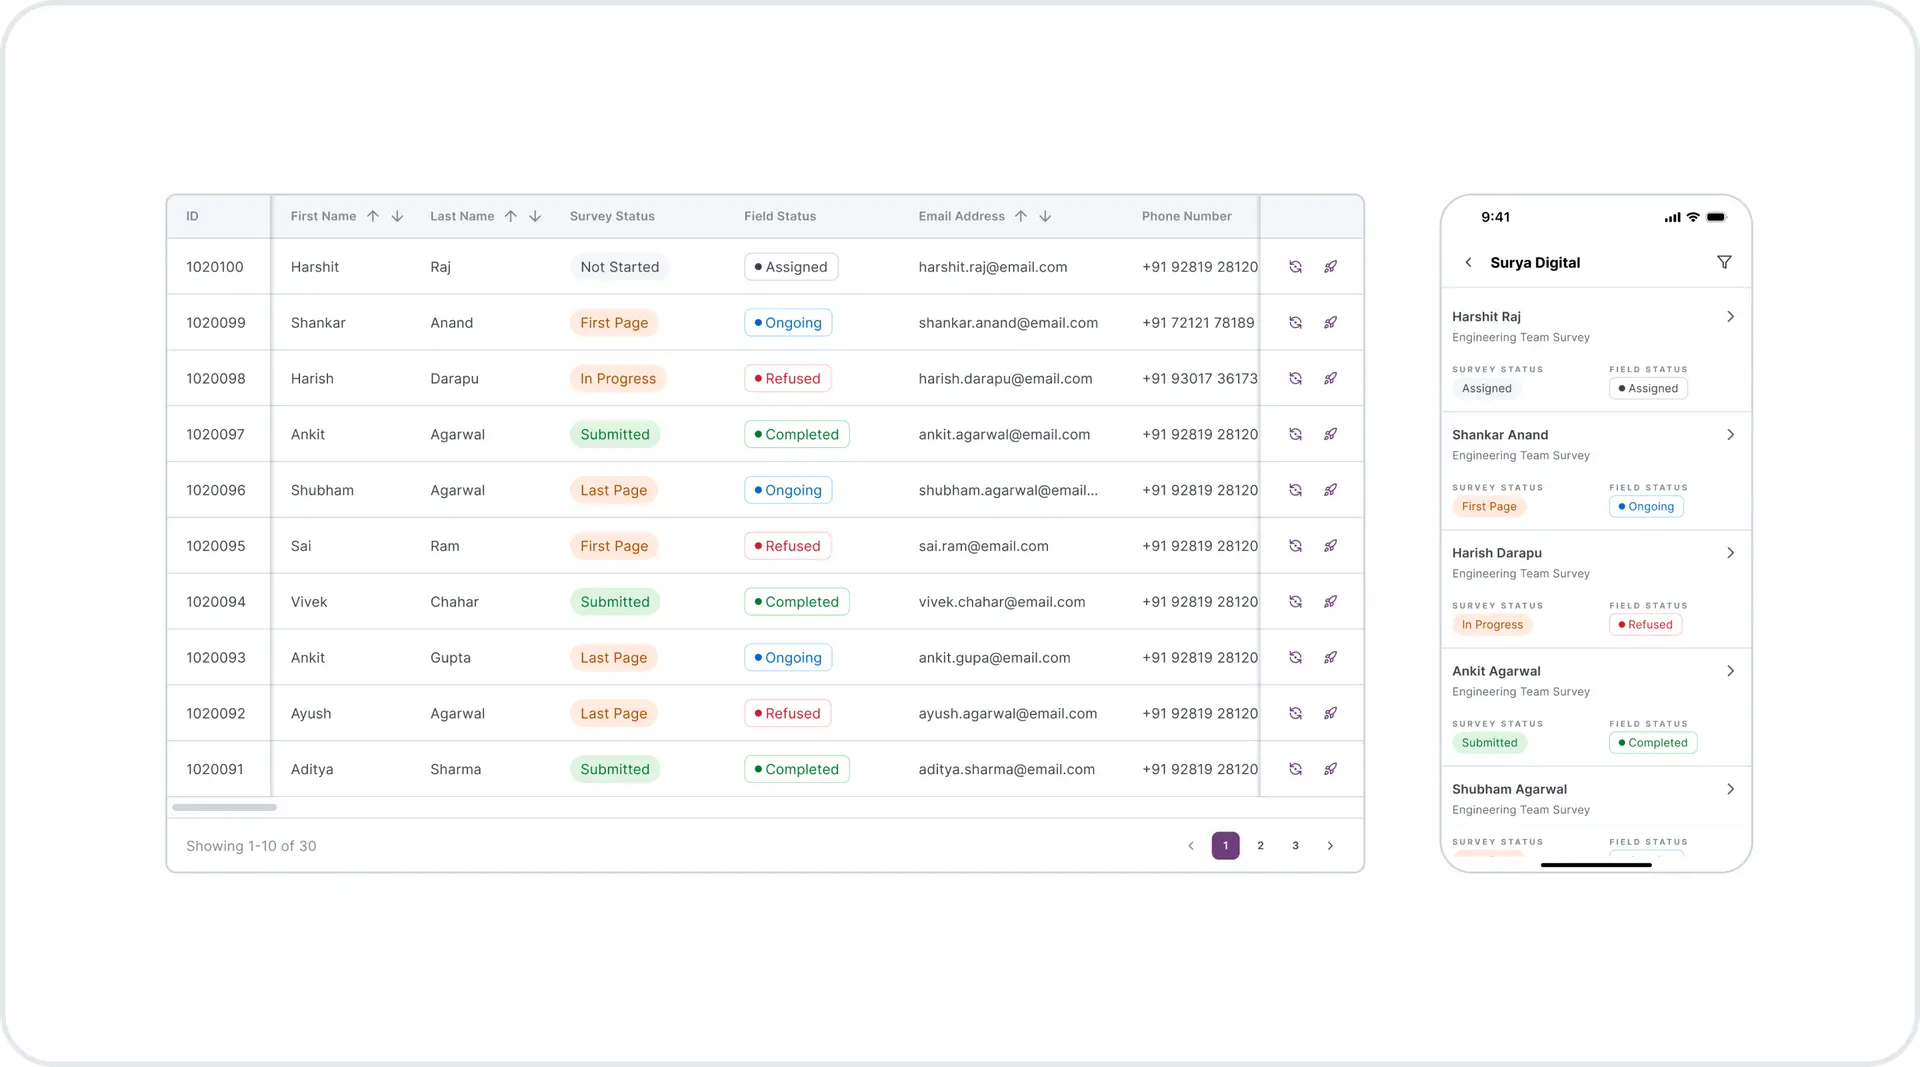Open Harish Darapu card chevron on mobile

1730,553
